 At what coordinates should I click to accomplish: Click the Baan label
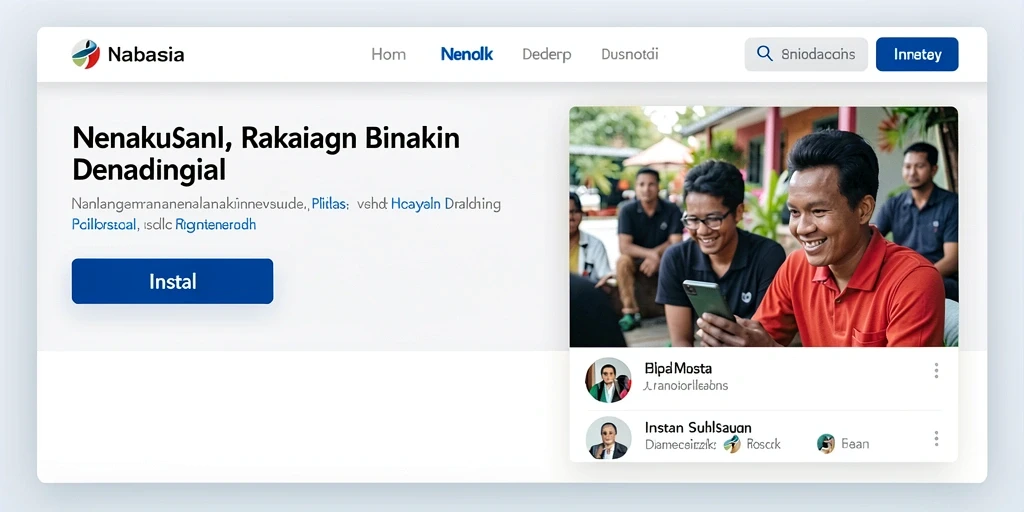tap(855, 445)
